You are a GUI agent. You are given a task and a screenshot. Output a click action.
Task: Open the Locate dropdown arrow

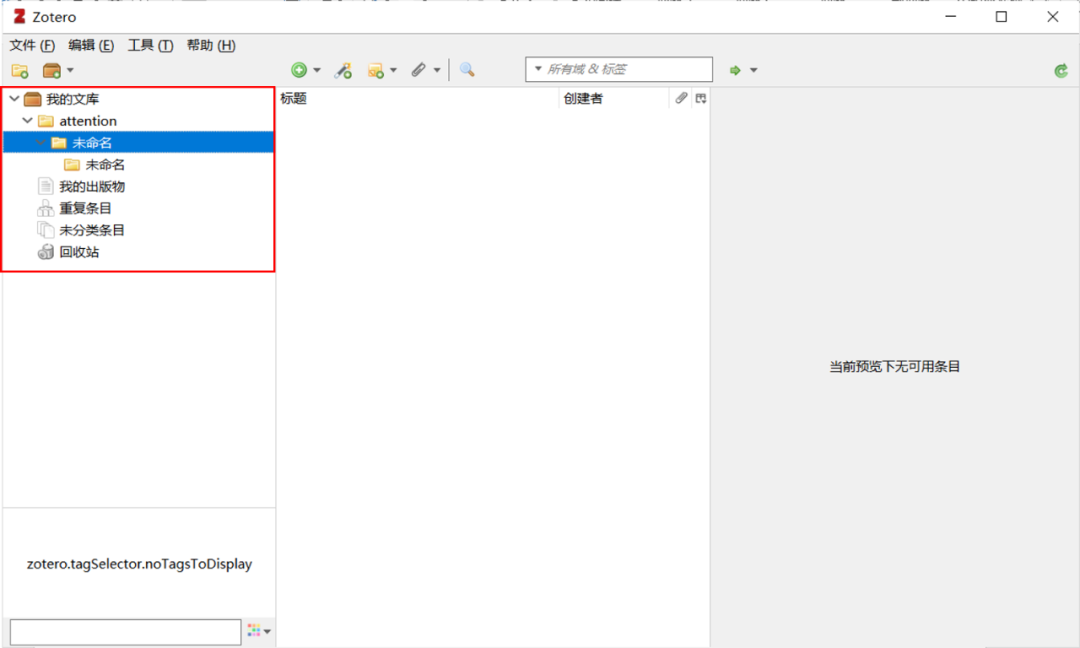[754, 70]
